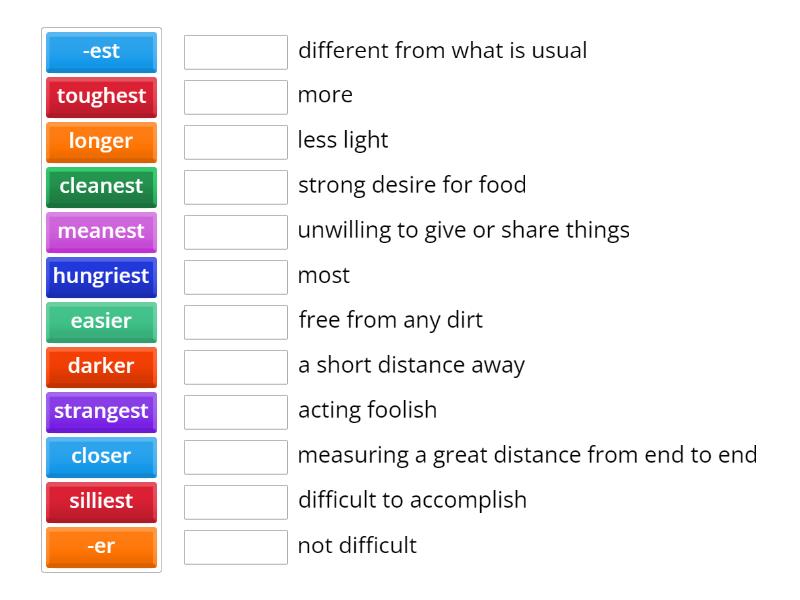Select the "hungriest" word tile
800x600 pixels.
(x=100, y=277)
